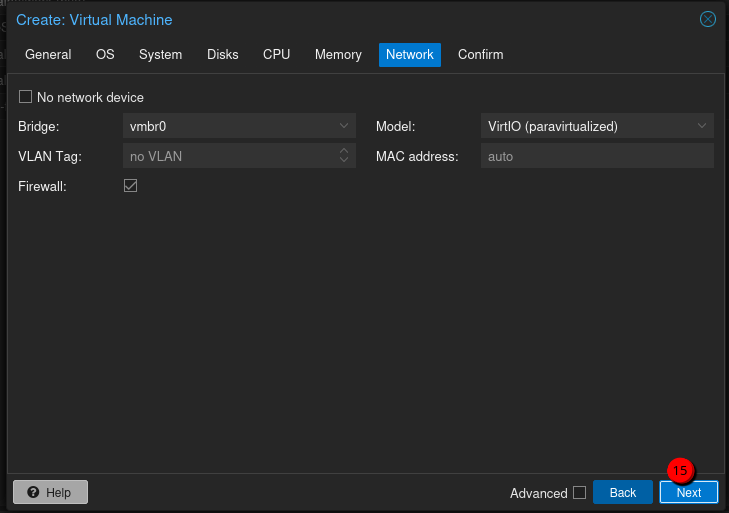Toggle the Firewall checkbox
The height and width of the screenshot is (513, 729).
tap(130, 186)
